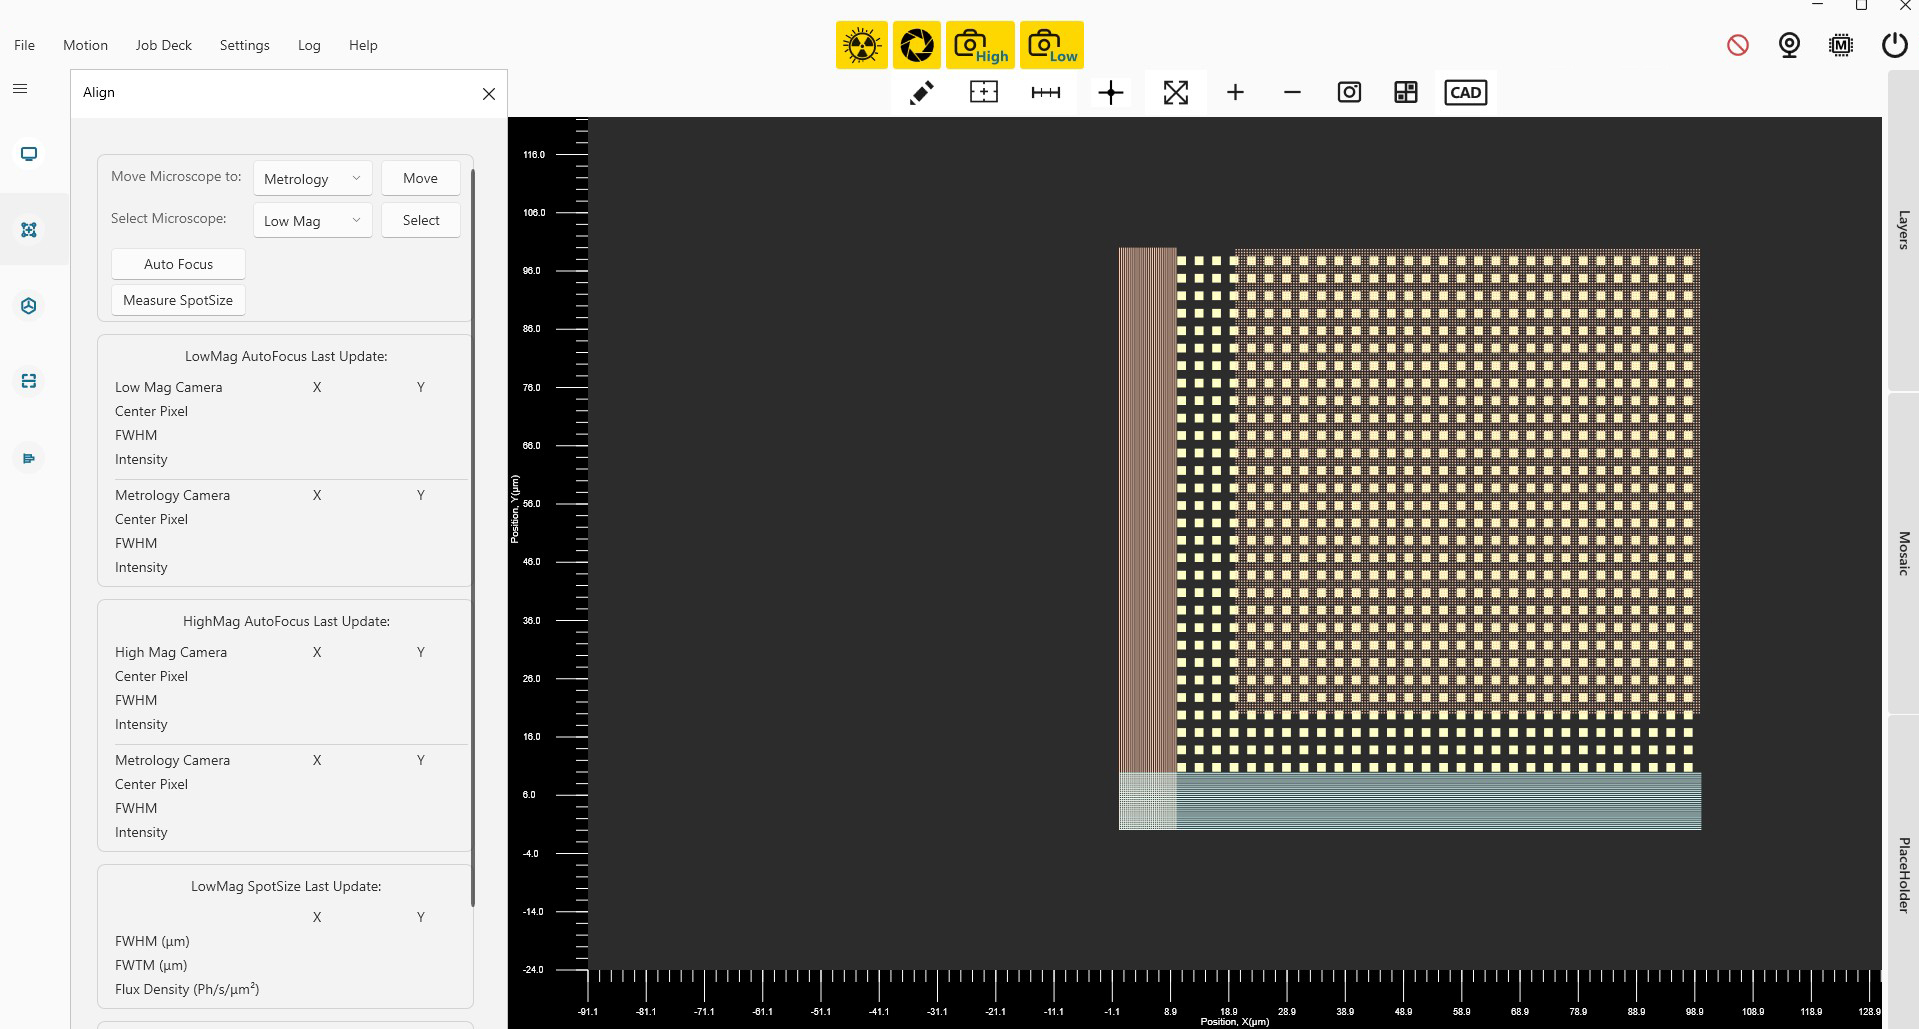1919x1029 pixels.
Task: Toggle the Low mag camera button
Action: tap(1051, 45)
